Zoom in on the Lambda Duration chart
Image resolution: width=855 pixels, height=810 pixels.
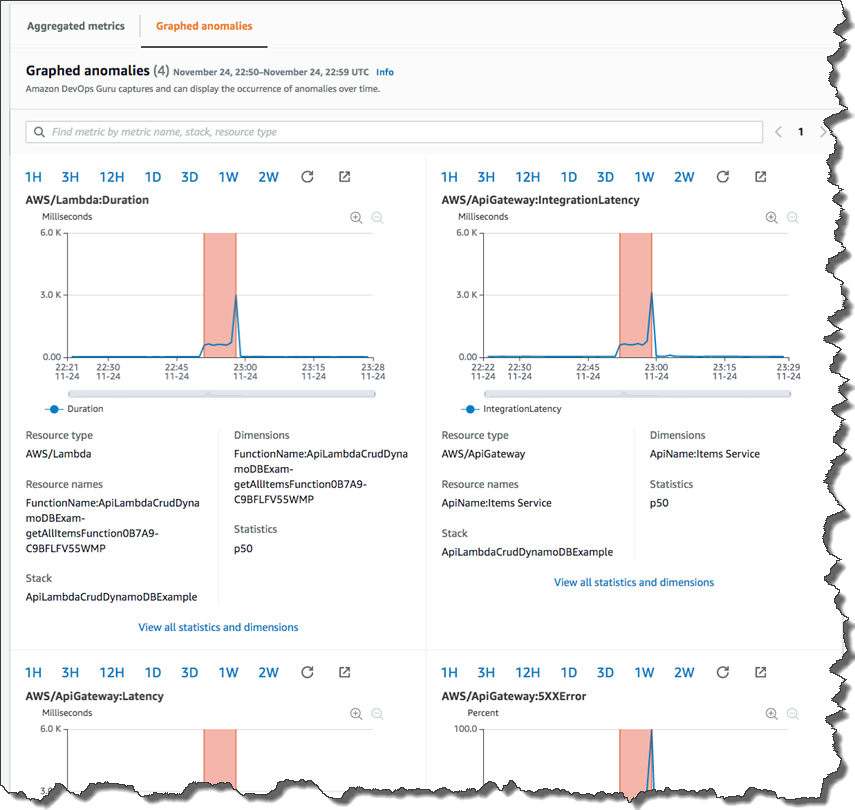tap(356, 218)
